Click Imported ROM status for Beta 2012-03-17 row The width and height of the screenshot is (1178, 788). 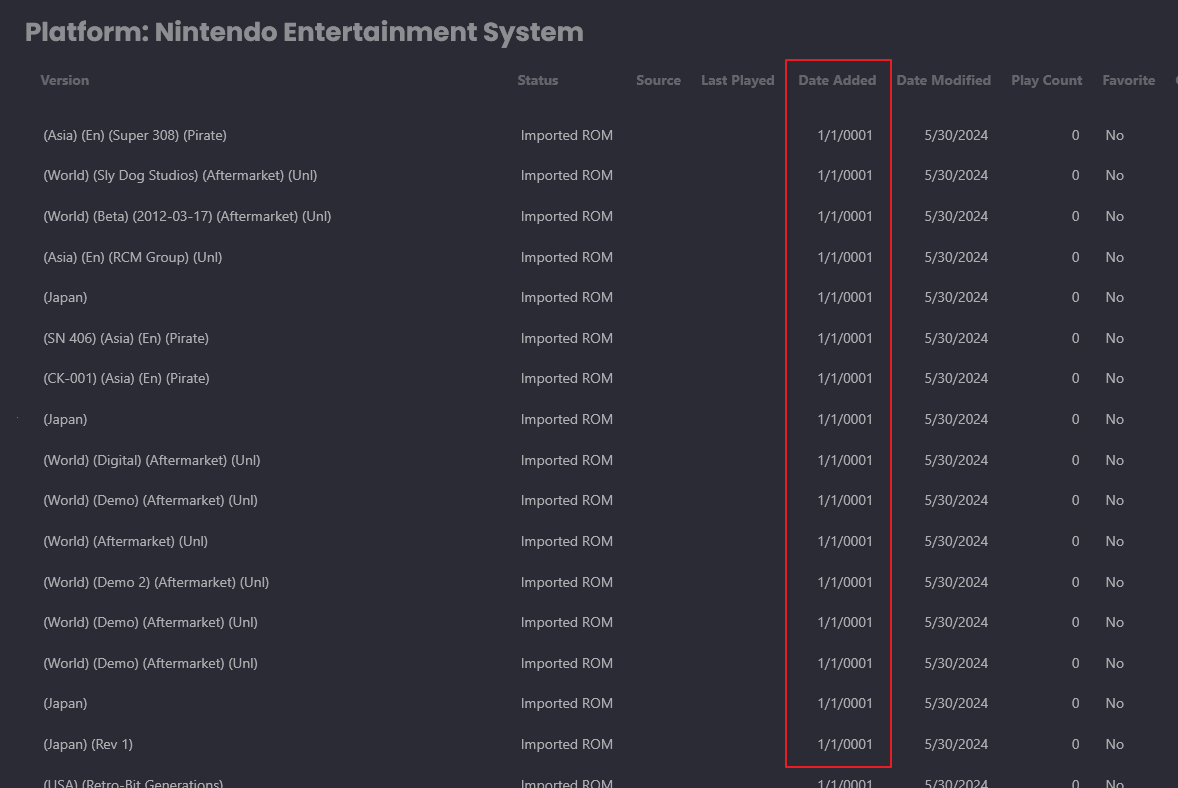(566, 216)
